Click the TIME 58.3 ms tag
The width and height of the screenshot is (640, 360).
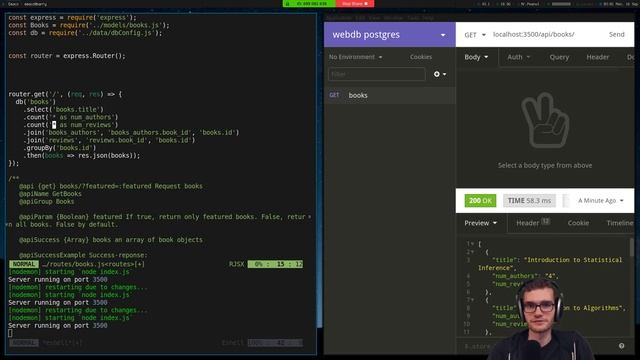[x=529, y=200]
